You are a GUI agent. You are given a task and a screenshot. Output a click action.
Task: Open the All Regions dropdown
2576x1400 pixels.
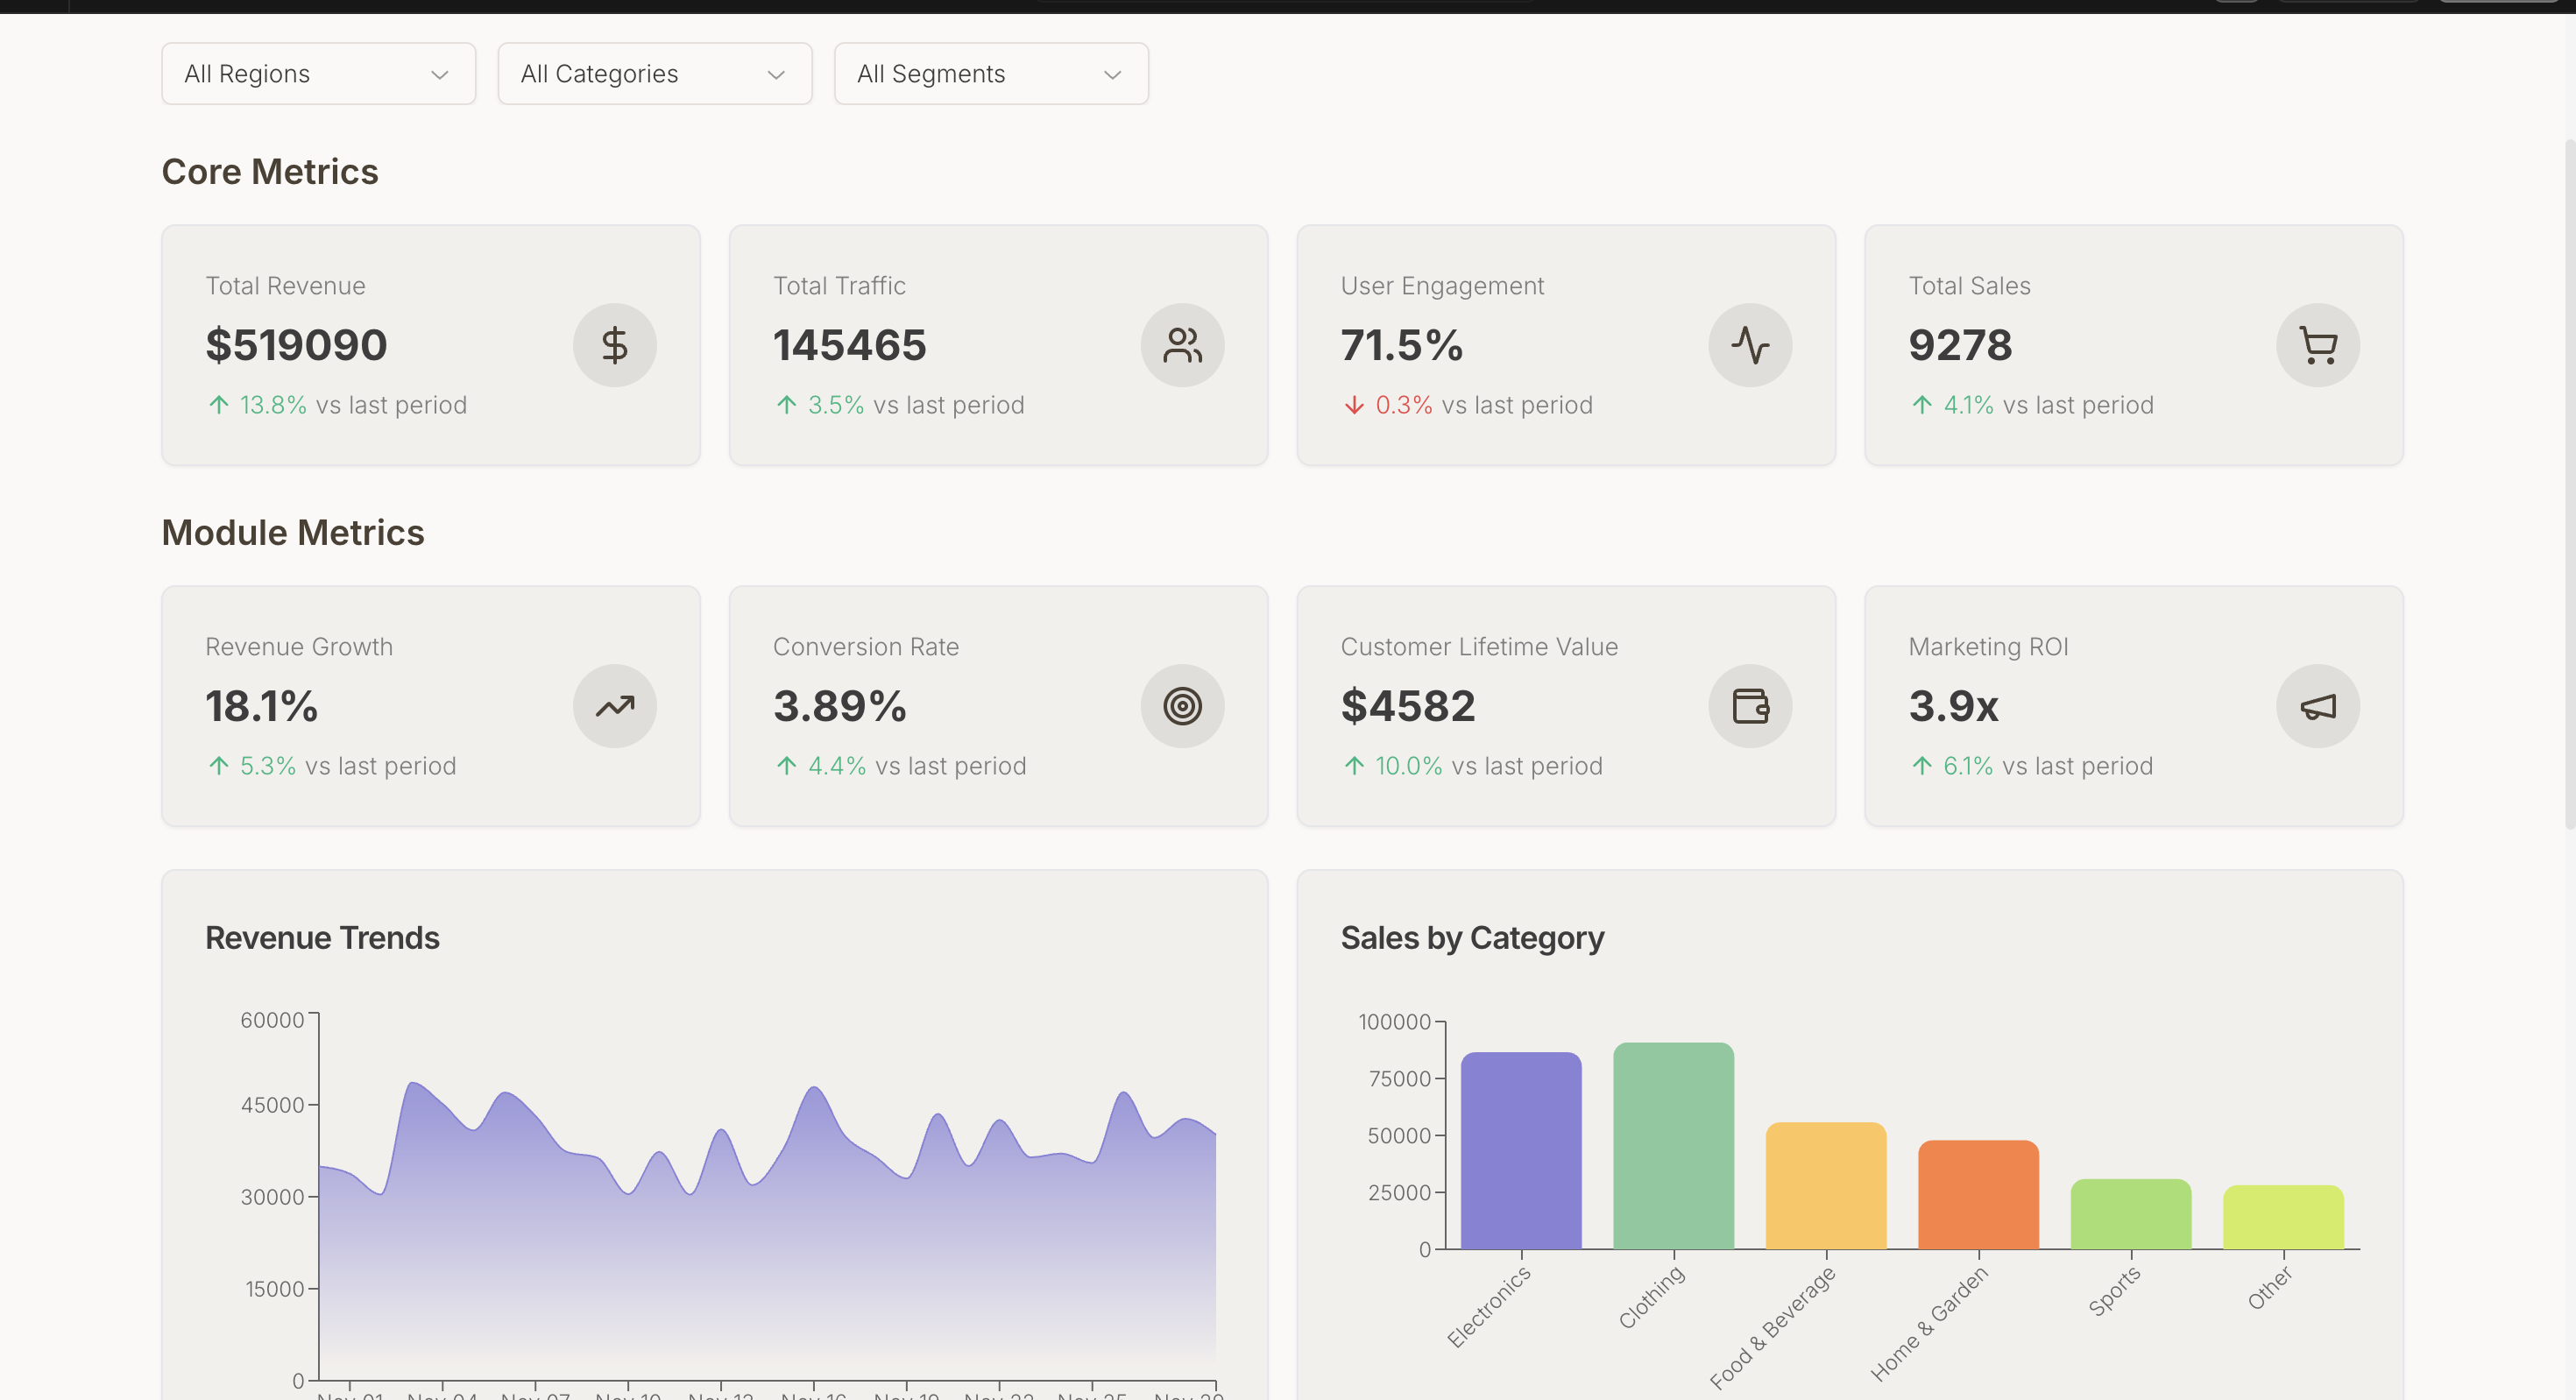pyautogui.click(x=318, y=74)
